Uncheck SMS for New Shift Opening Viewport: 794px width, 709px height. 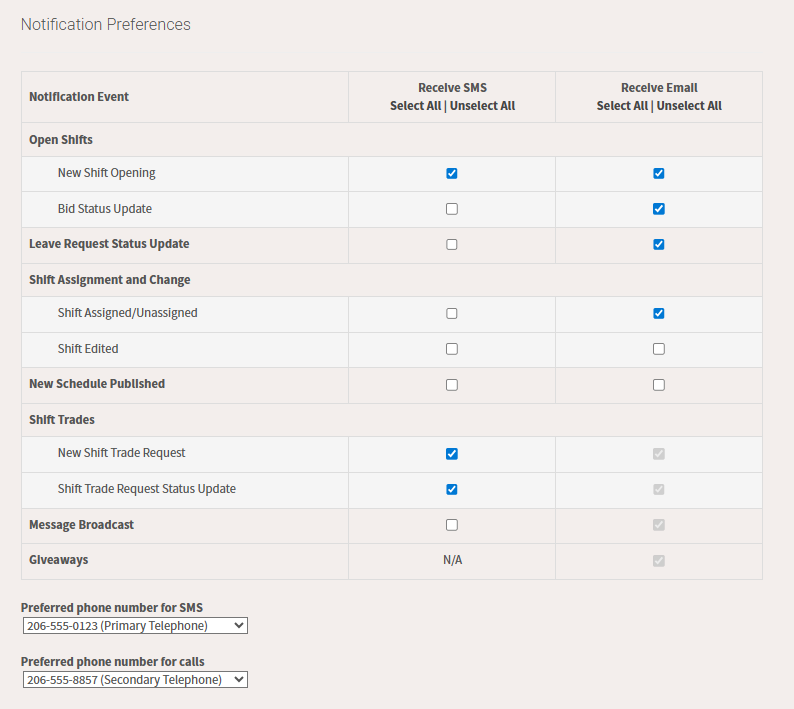(452, 173)
